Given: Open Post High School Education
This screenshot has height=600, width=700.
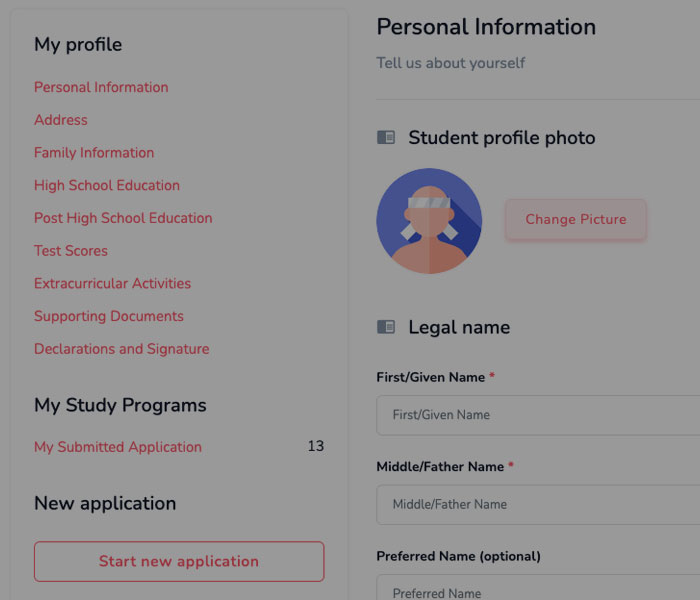Looking at the screenshot, I should (123, 218).
